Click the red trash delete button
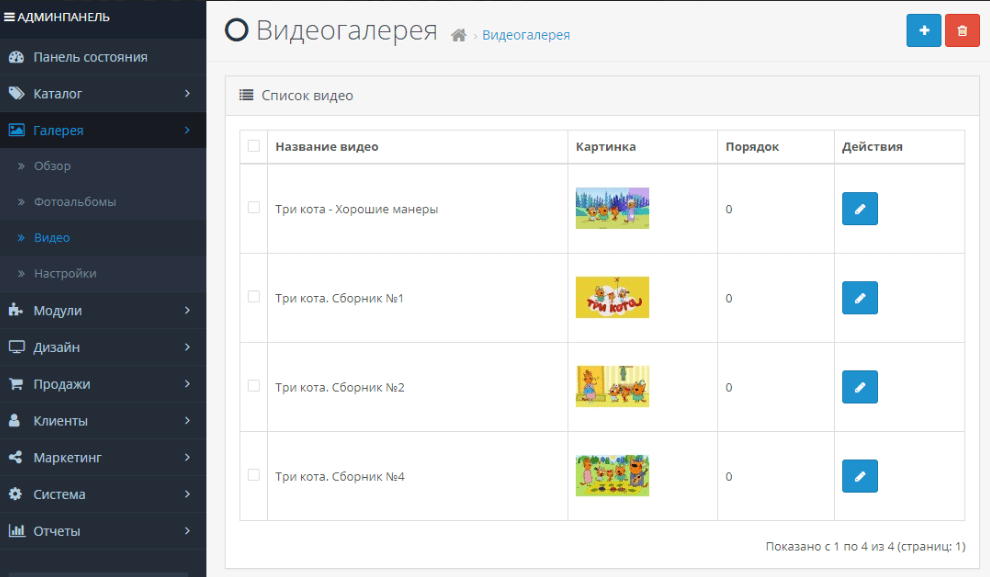Screen dimensions: 990x577 [962, 31]
